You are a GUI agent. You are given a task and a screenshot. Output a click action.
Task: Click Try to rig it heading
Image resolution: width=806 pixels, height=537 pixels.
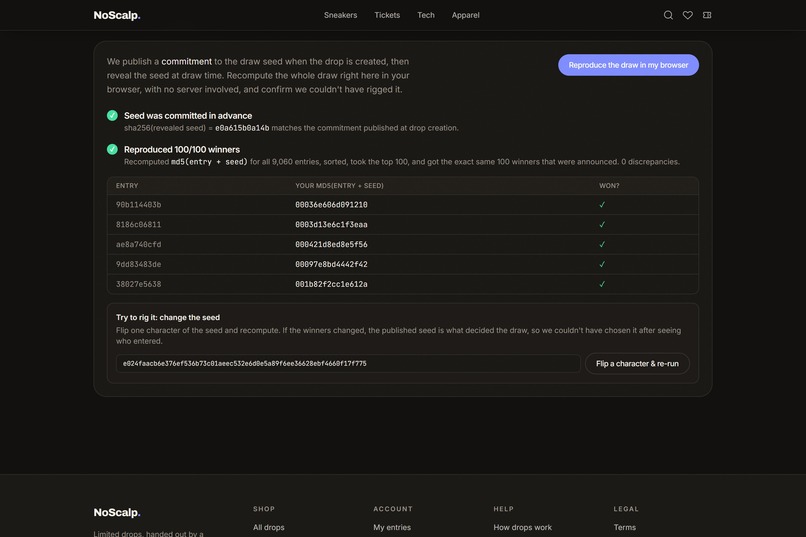pos(168,318)
